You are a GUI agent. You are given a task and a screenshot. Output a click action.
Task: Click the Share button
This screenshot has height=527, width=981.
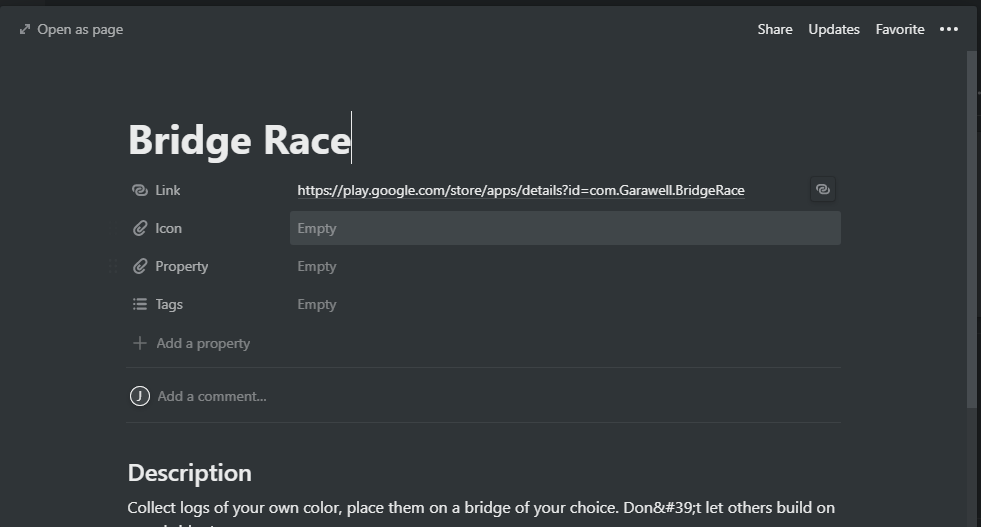tap(775, 29)
